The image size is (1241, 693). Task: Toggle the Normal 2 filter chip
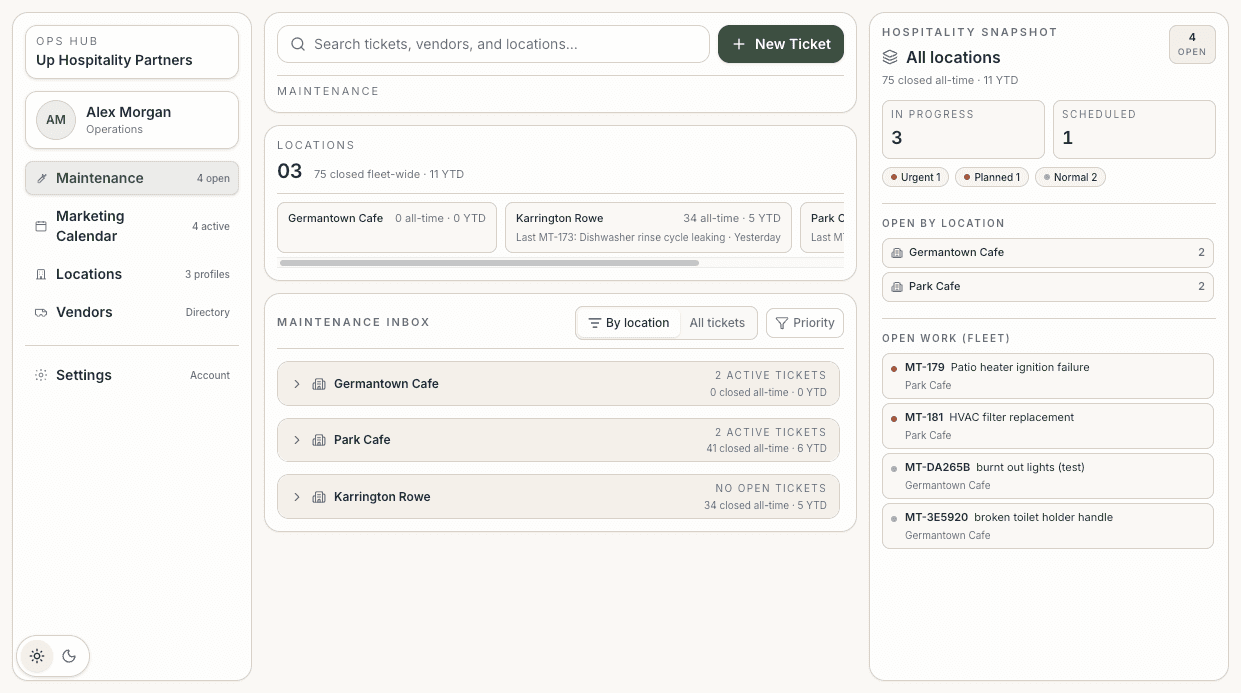tap(1070, 177)
